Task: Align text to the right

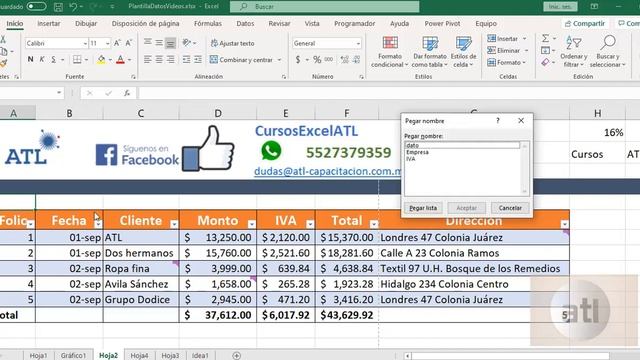Action: [x=171, y=60]
